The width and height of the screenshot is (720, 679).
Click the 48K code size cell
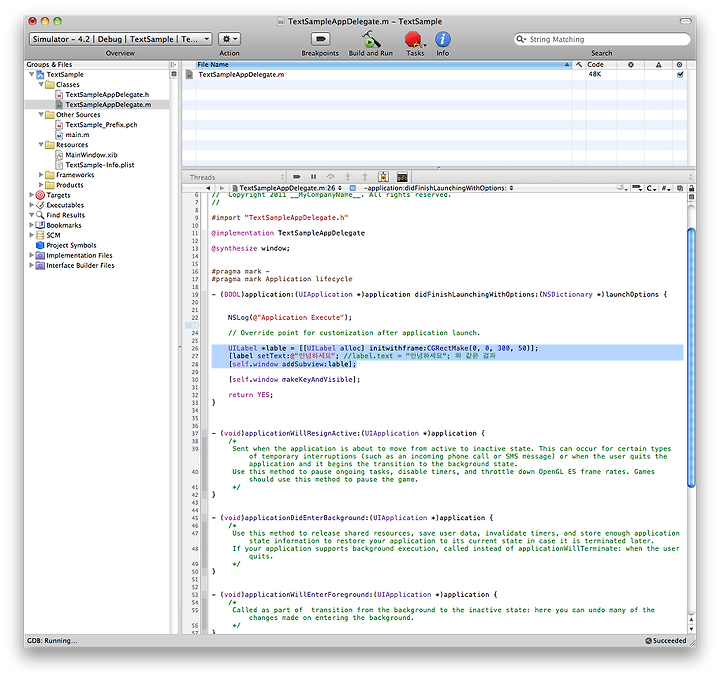(595, 74)
